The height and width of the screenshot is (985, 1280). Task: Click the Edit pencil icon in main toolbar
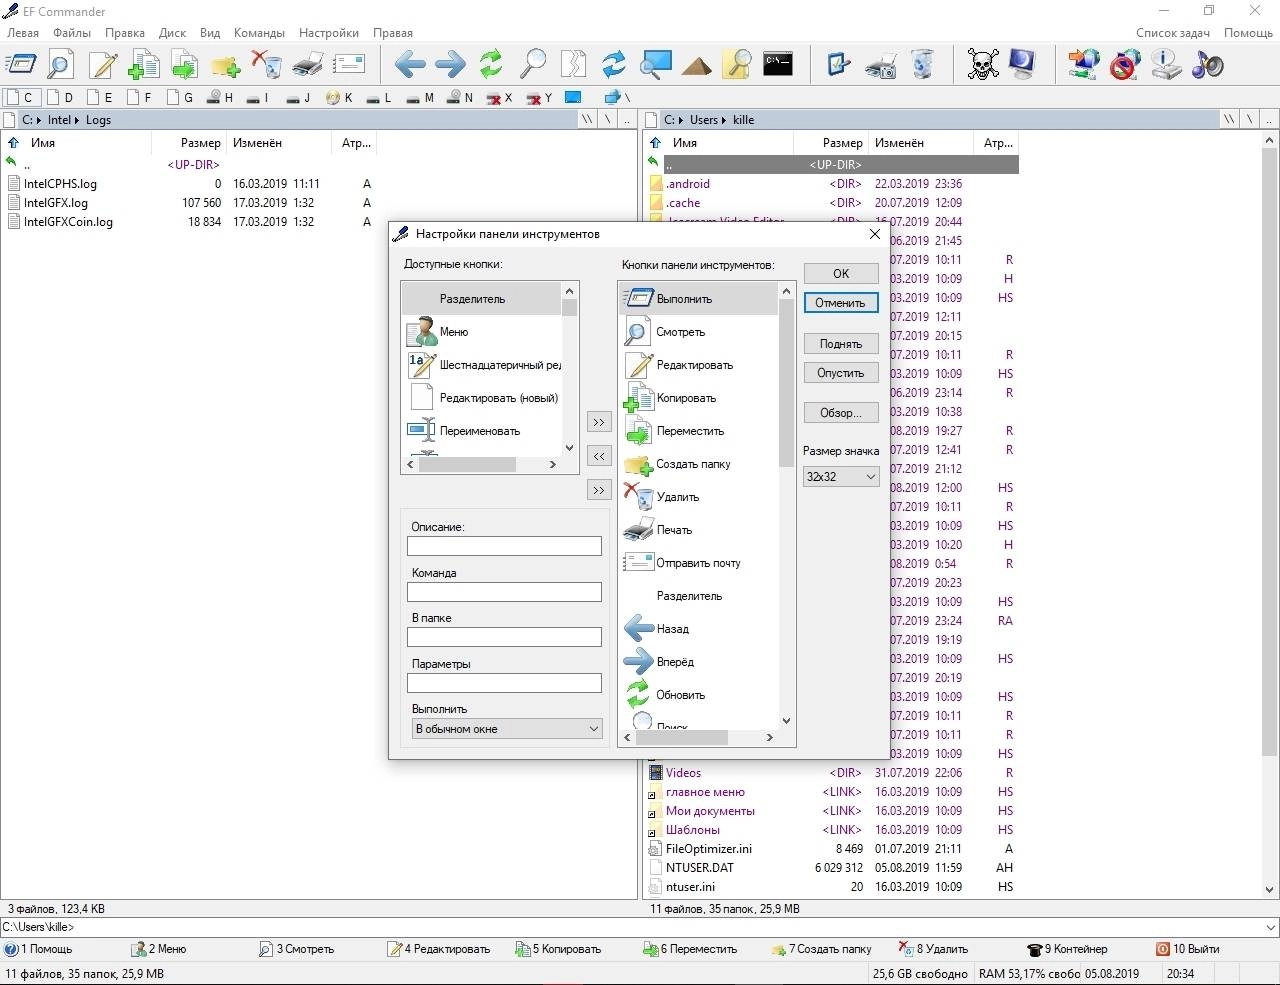point(102,65)
